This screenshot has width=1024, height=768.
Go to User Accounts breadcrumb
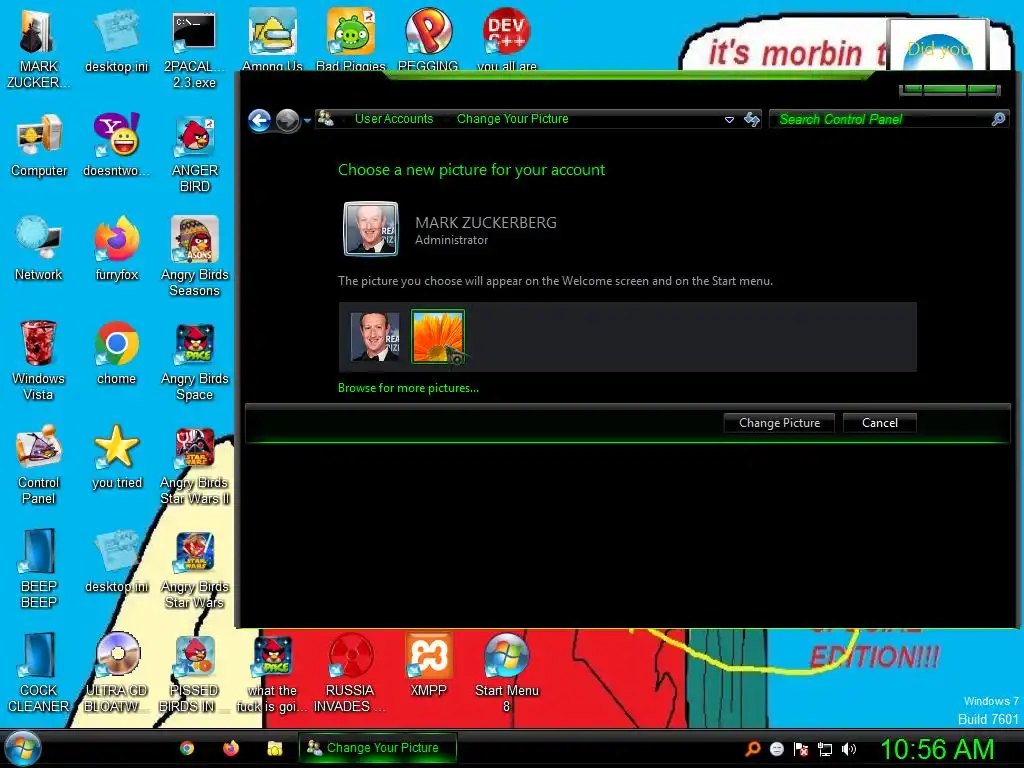394,119
